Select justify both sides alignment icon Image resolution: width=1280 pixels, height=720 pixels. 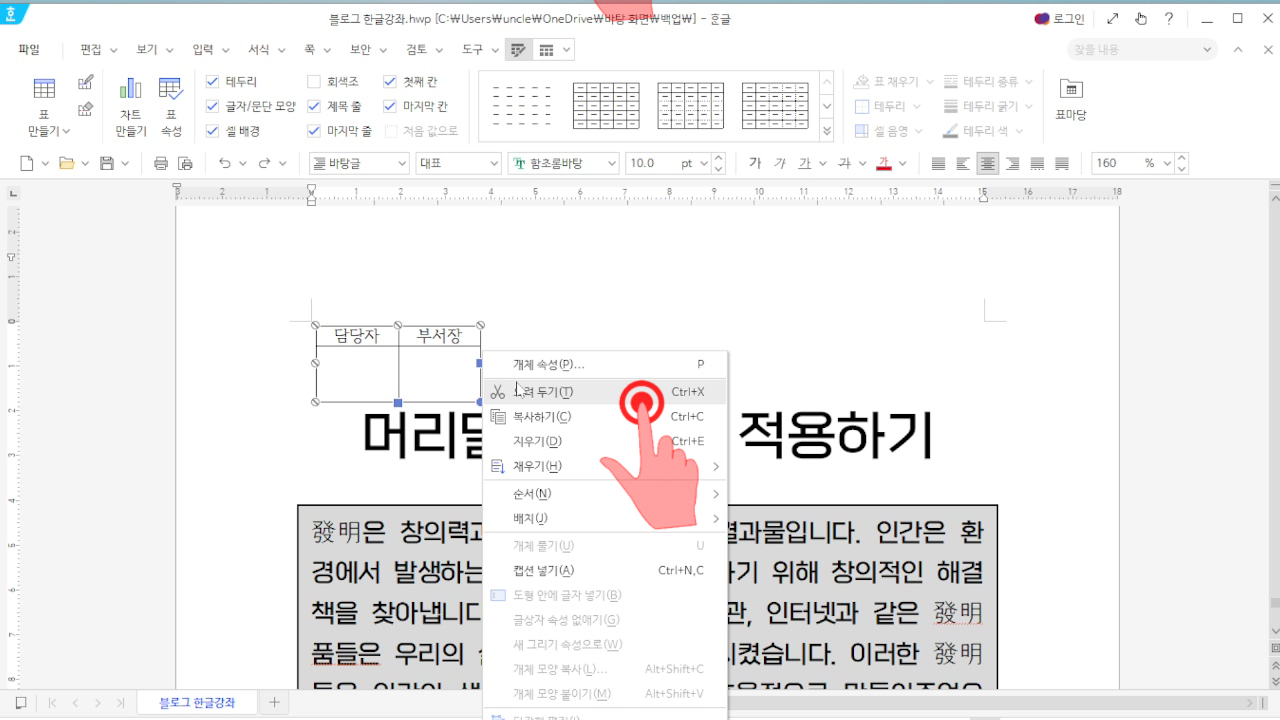tap(938, 163)
